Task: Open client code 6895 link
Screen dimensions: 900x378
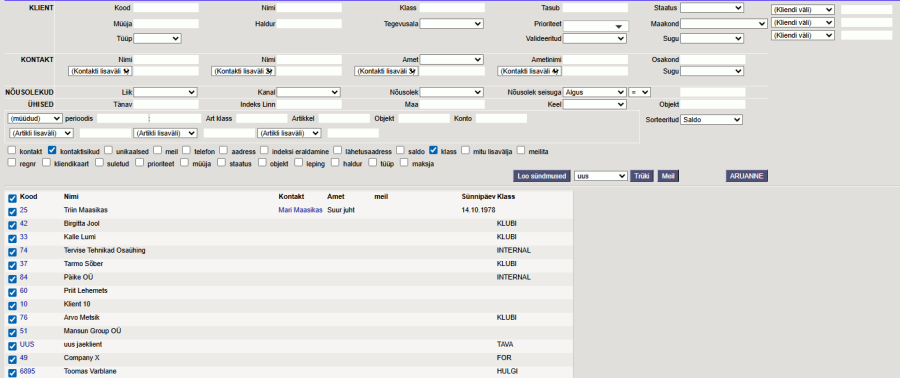Action: (27, 371)
